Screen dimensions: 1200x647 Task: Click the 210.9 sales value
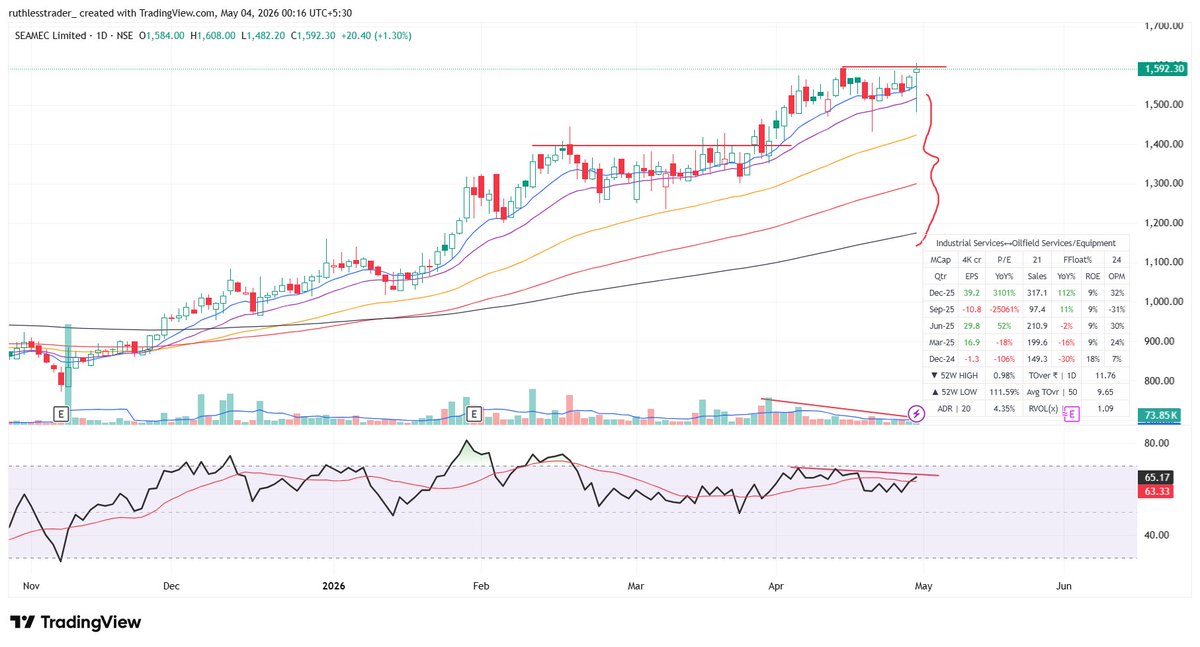click(1037, 324)
